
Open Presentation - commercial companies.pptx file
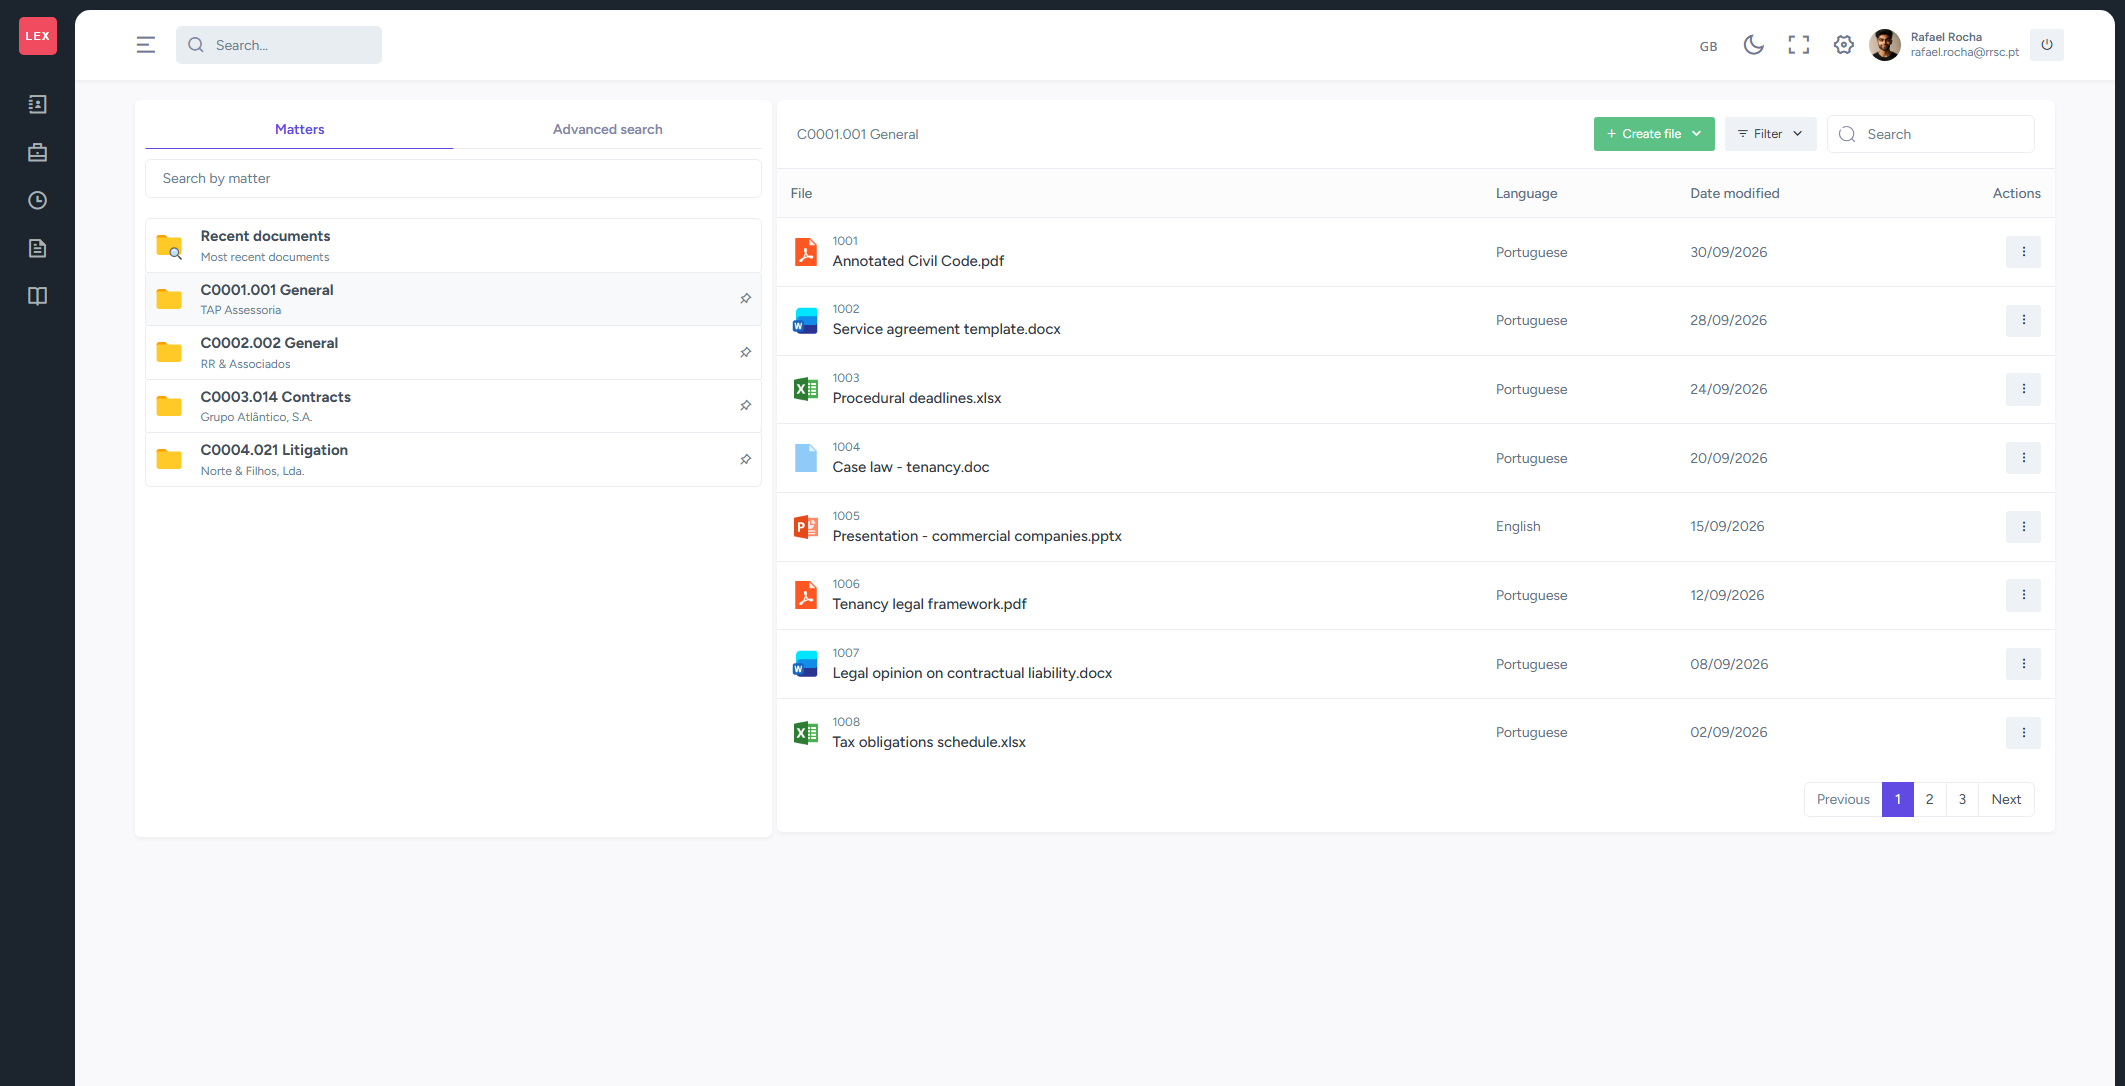click(977, 536)
